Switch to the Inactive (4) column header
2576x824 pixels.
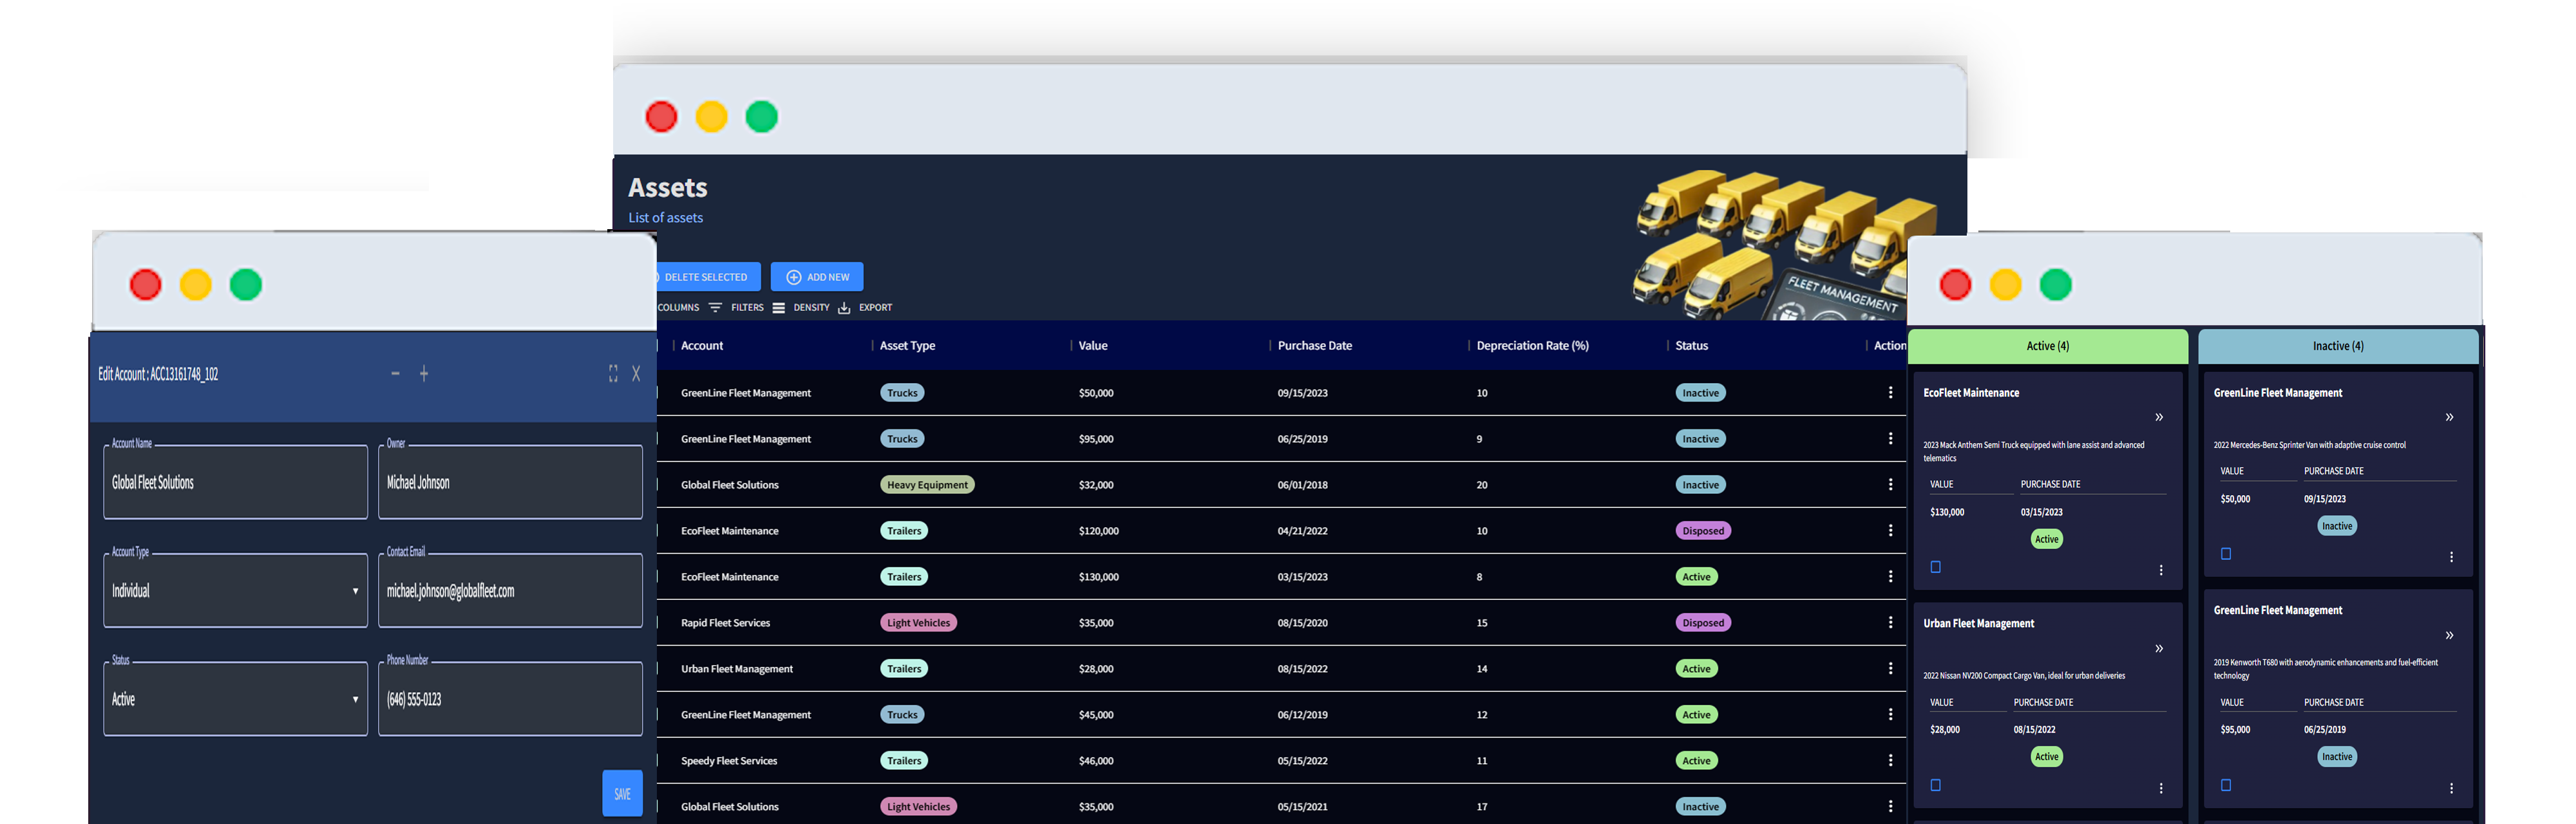point(2337,346)
